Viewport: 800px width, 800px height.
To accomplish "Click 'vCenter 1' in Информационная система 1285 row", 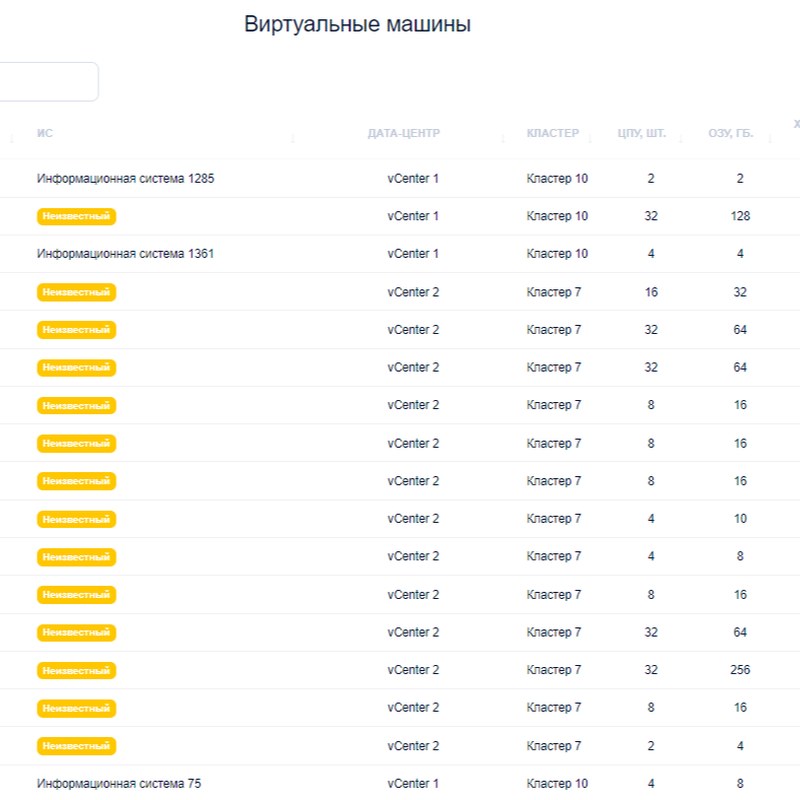I will tap(413, 179).
